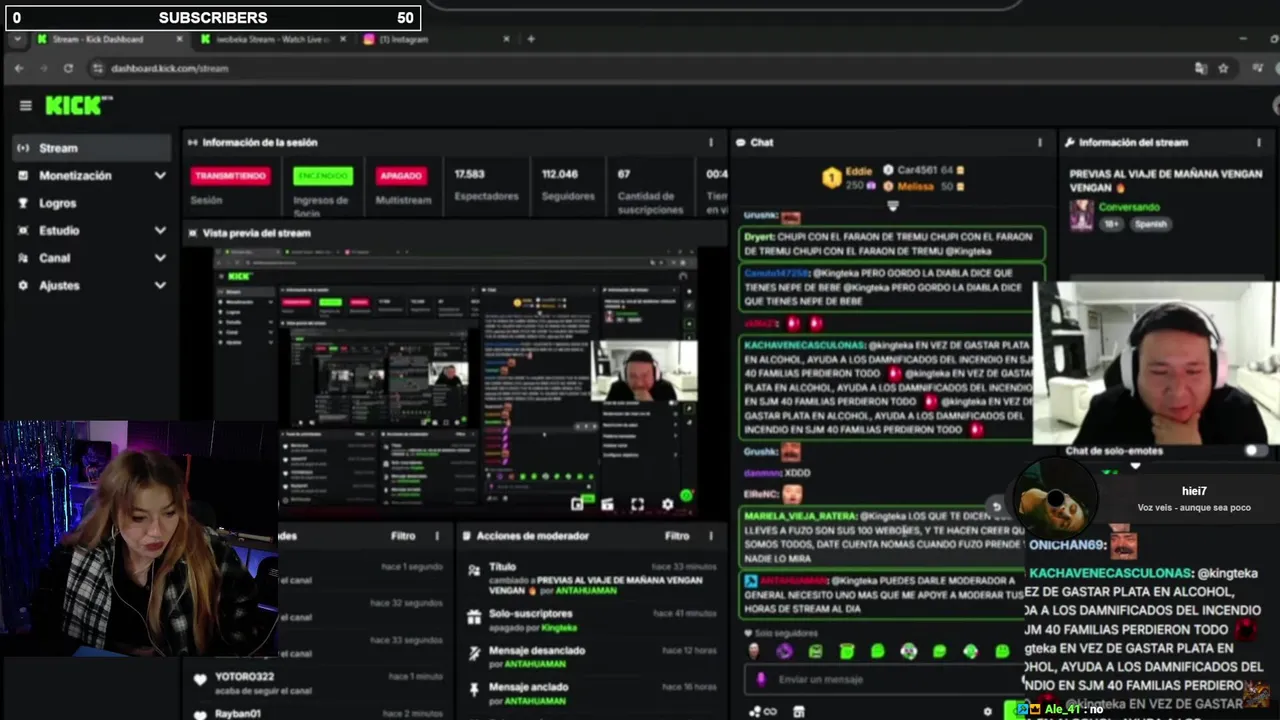The height and width of the screenshot is (720, 1280).
Task: Click the 112.046 Seguidores value
Action: coord(560,174)
